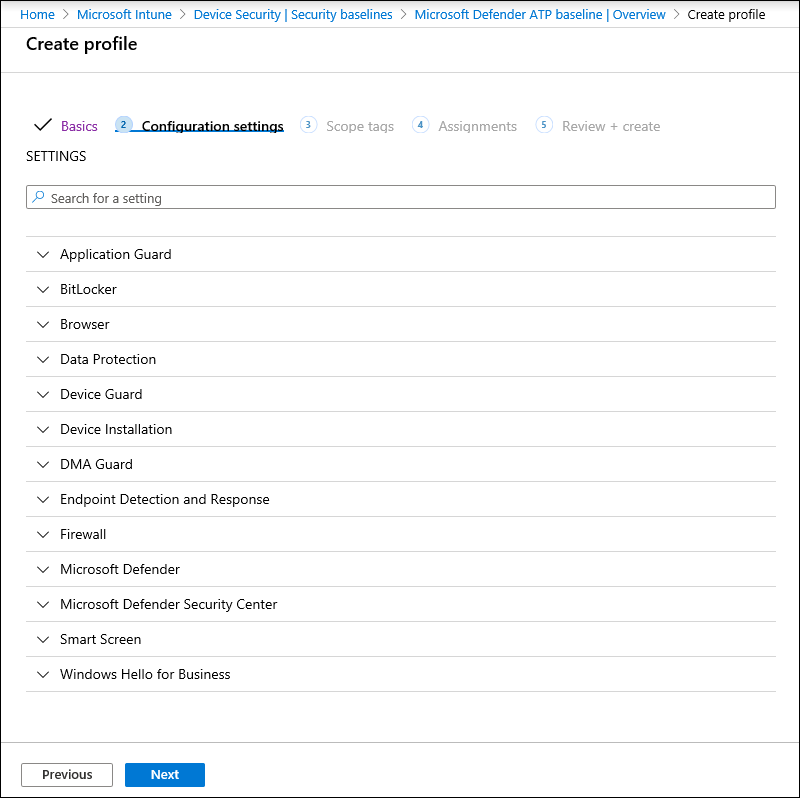
Task: Click the Basics step checkmark icon
Action: pyautogui.click(x=42, y=126)
